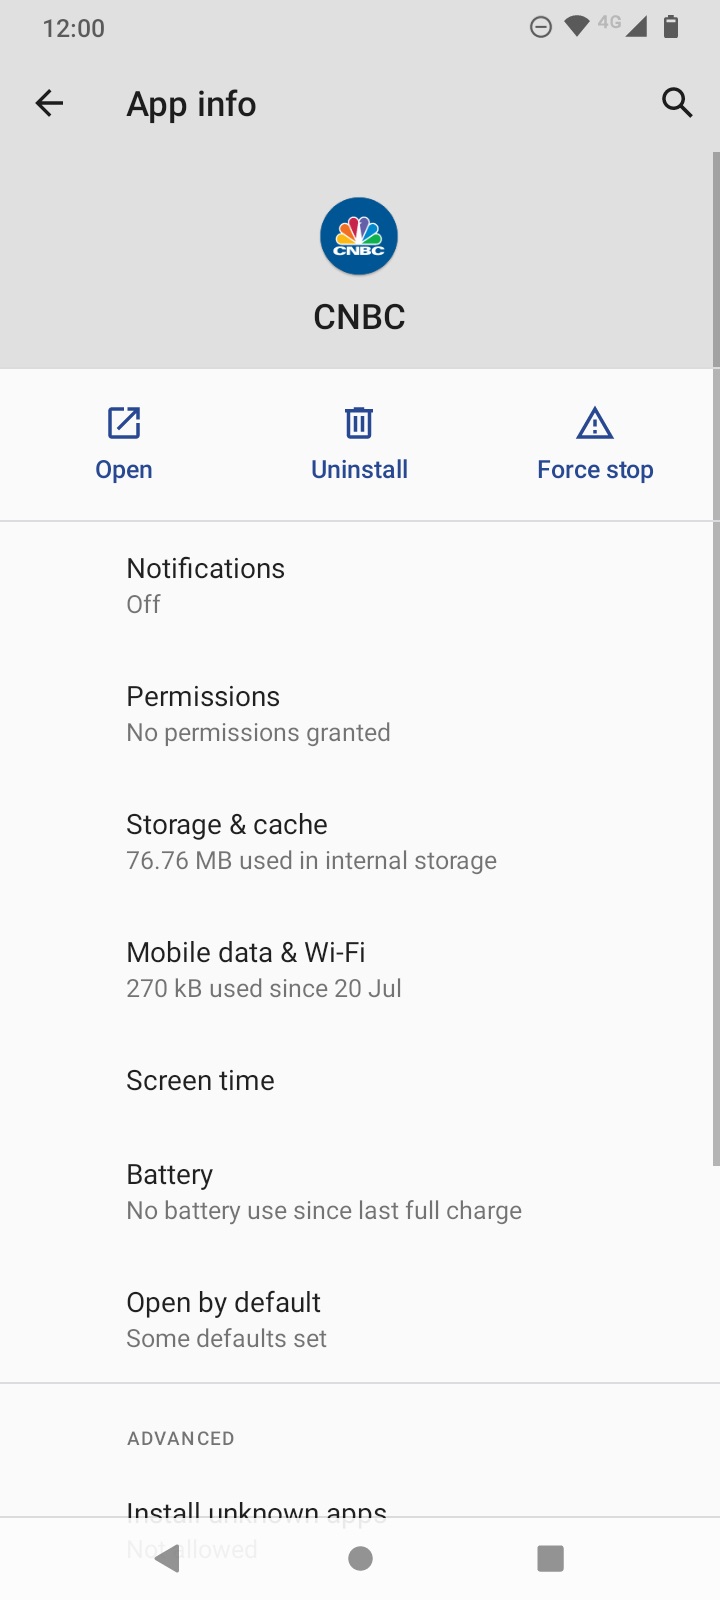Open Permissions settings

360,713
